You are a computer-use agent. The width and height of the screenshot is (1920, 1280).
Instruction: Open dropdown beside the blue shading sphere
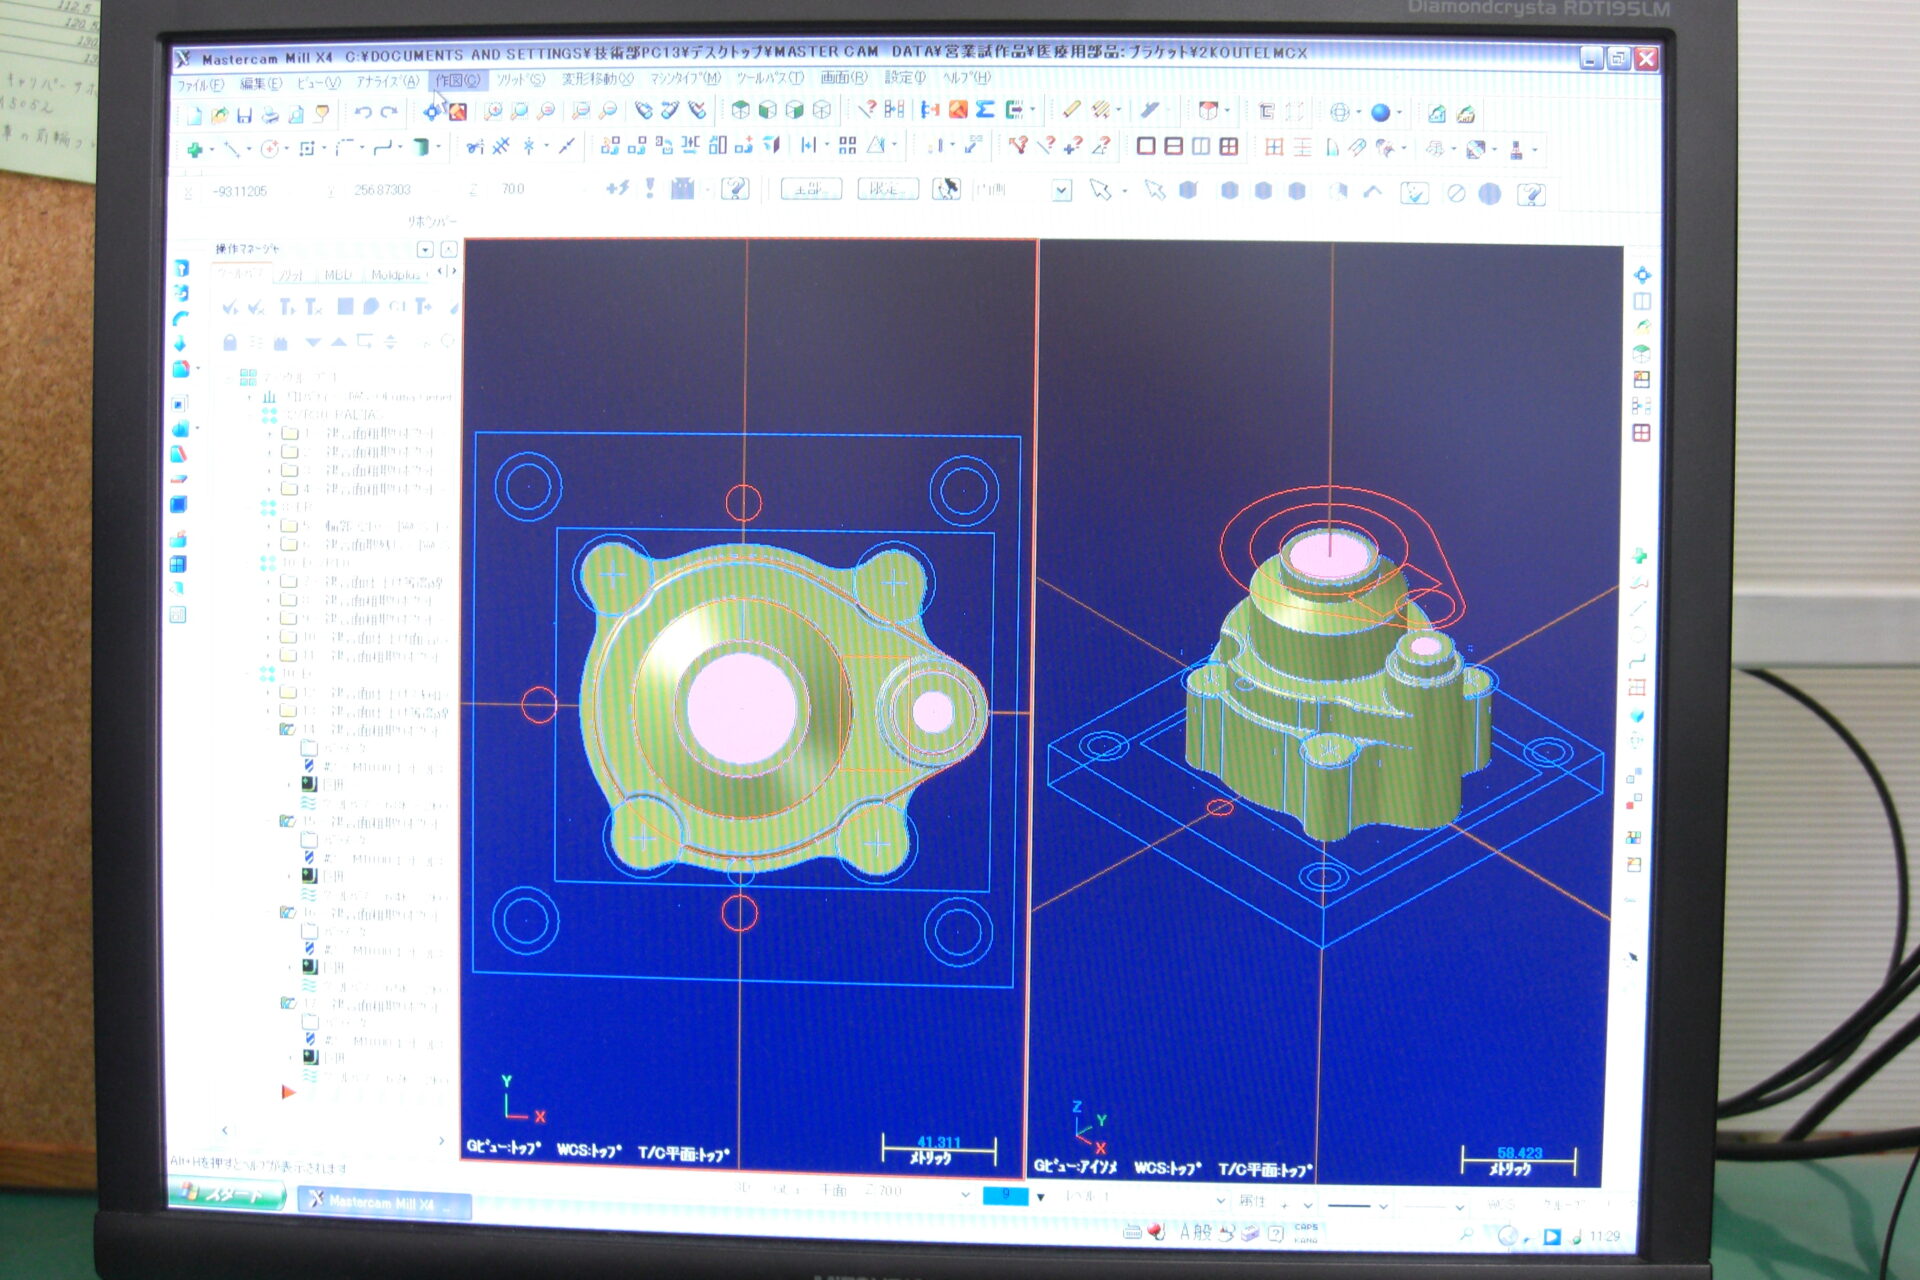pyautogui.click(x=1399, y=113)
